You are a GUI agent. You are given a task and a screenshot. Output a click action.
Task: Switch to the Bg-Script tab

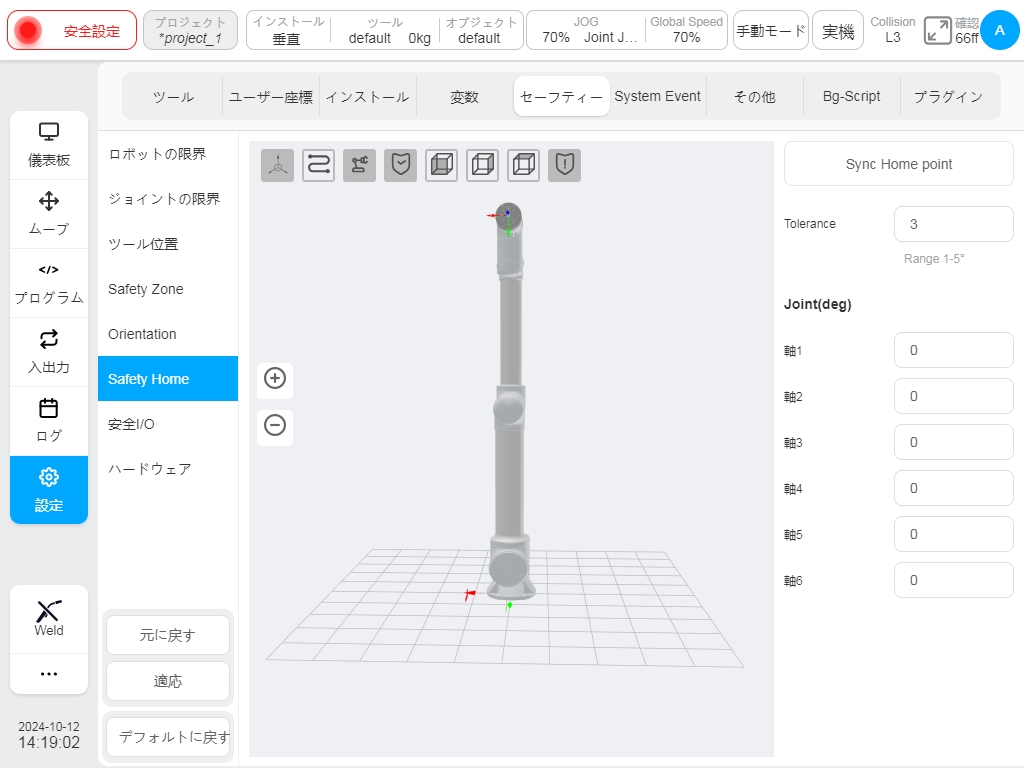(x=852, y=97)
